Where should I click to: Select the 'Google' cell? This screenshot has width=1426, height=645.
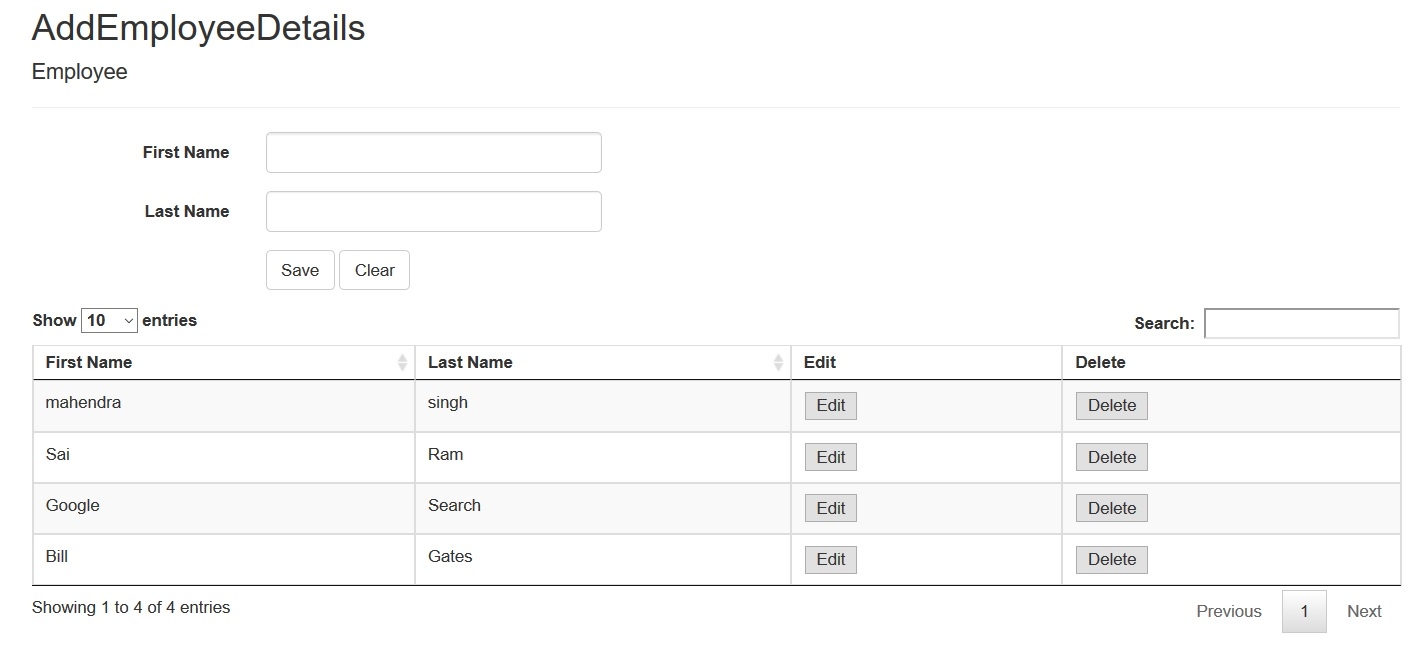[223, 509]
